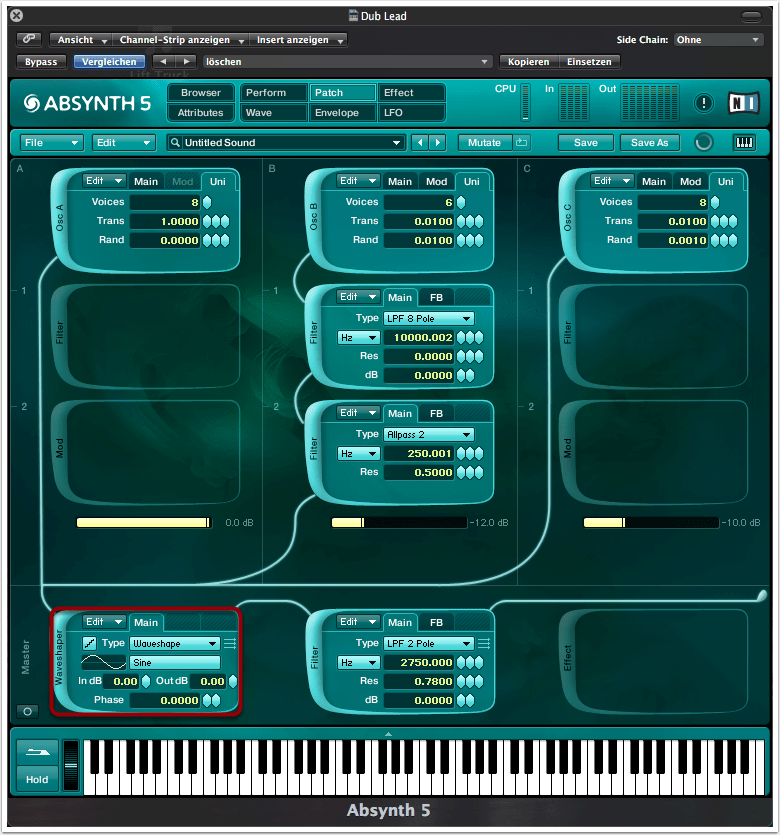The image size is (780, 835).
Task: Open the Ansicht dropdown
Action: (x=80, y=40)
